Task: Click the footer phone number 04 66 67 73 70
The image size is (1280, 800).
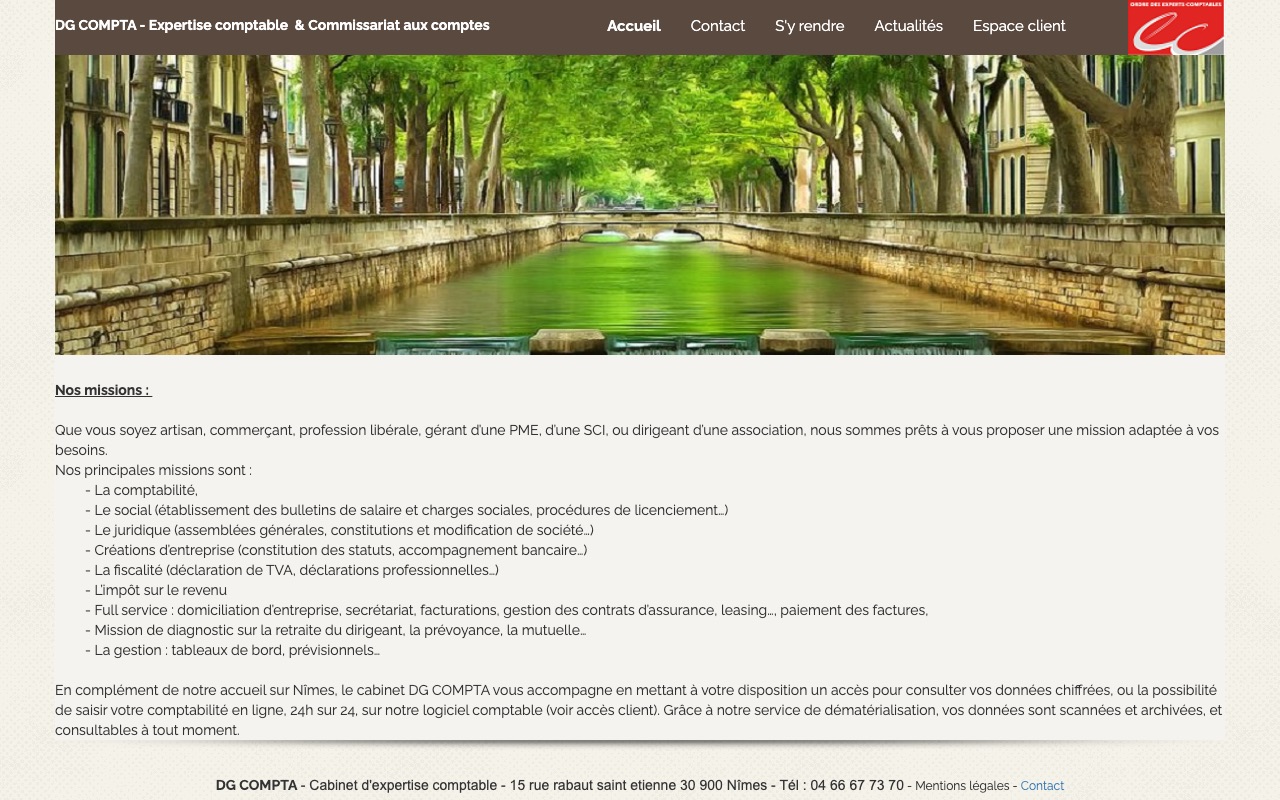Action: (x=857, y=785)
